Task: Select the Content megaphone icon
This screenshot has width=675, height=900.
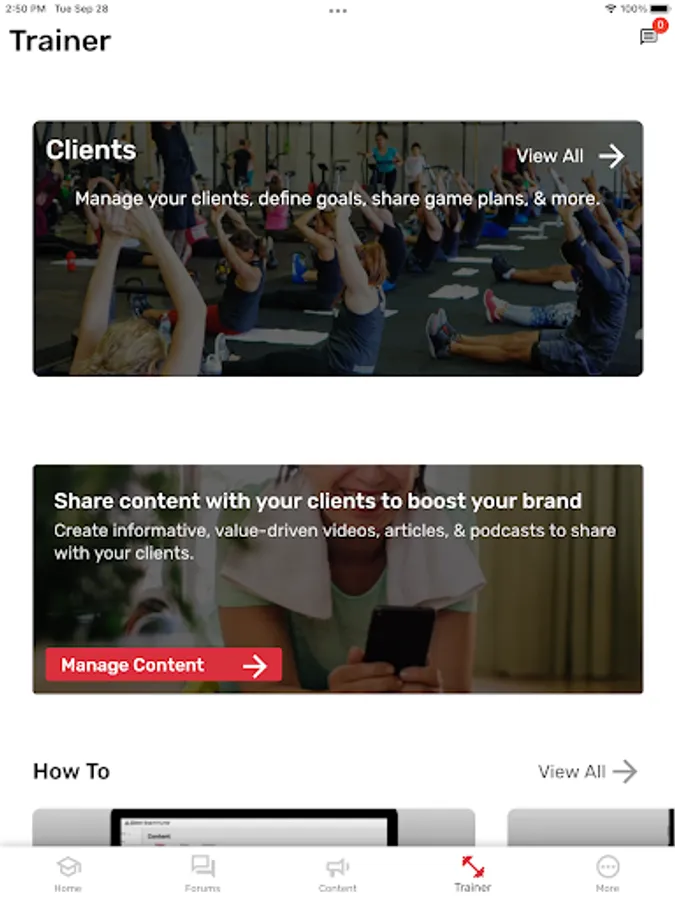Action: point(338,867)
